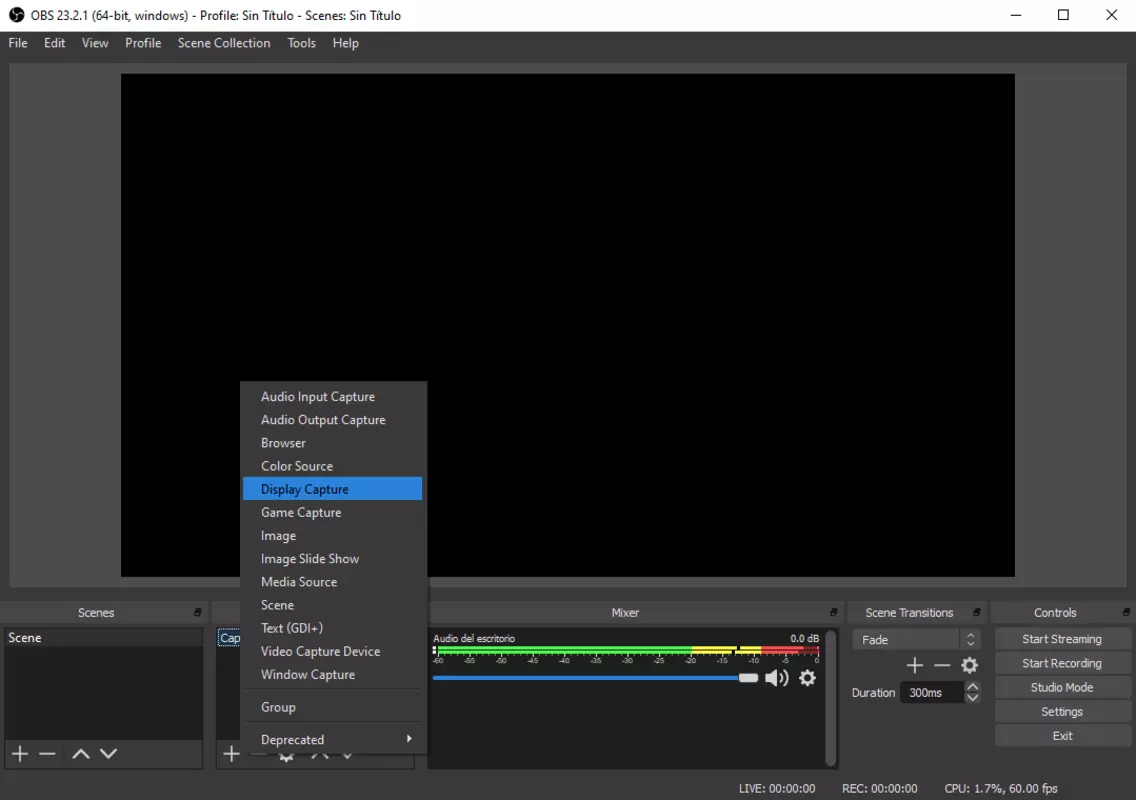The height and width of the screenshot is (800, 1136).
Task: Expand the Deprecated submenu
Action: tap(333, 739)
